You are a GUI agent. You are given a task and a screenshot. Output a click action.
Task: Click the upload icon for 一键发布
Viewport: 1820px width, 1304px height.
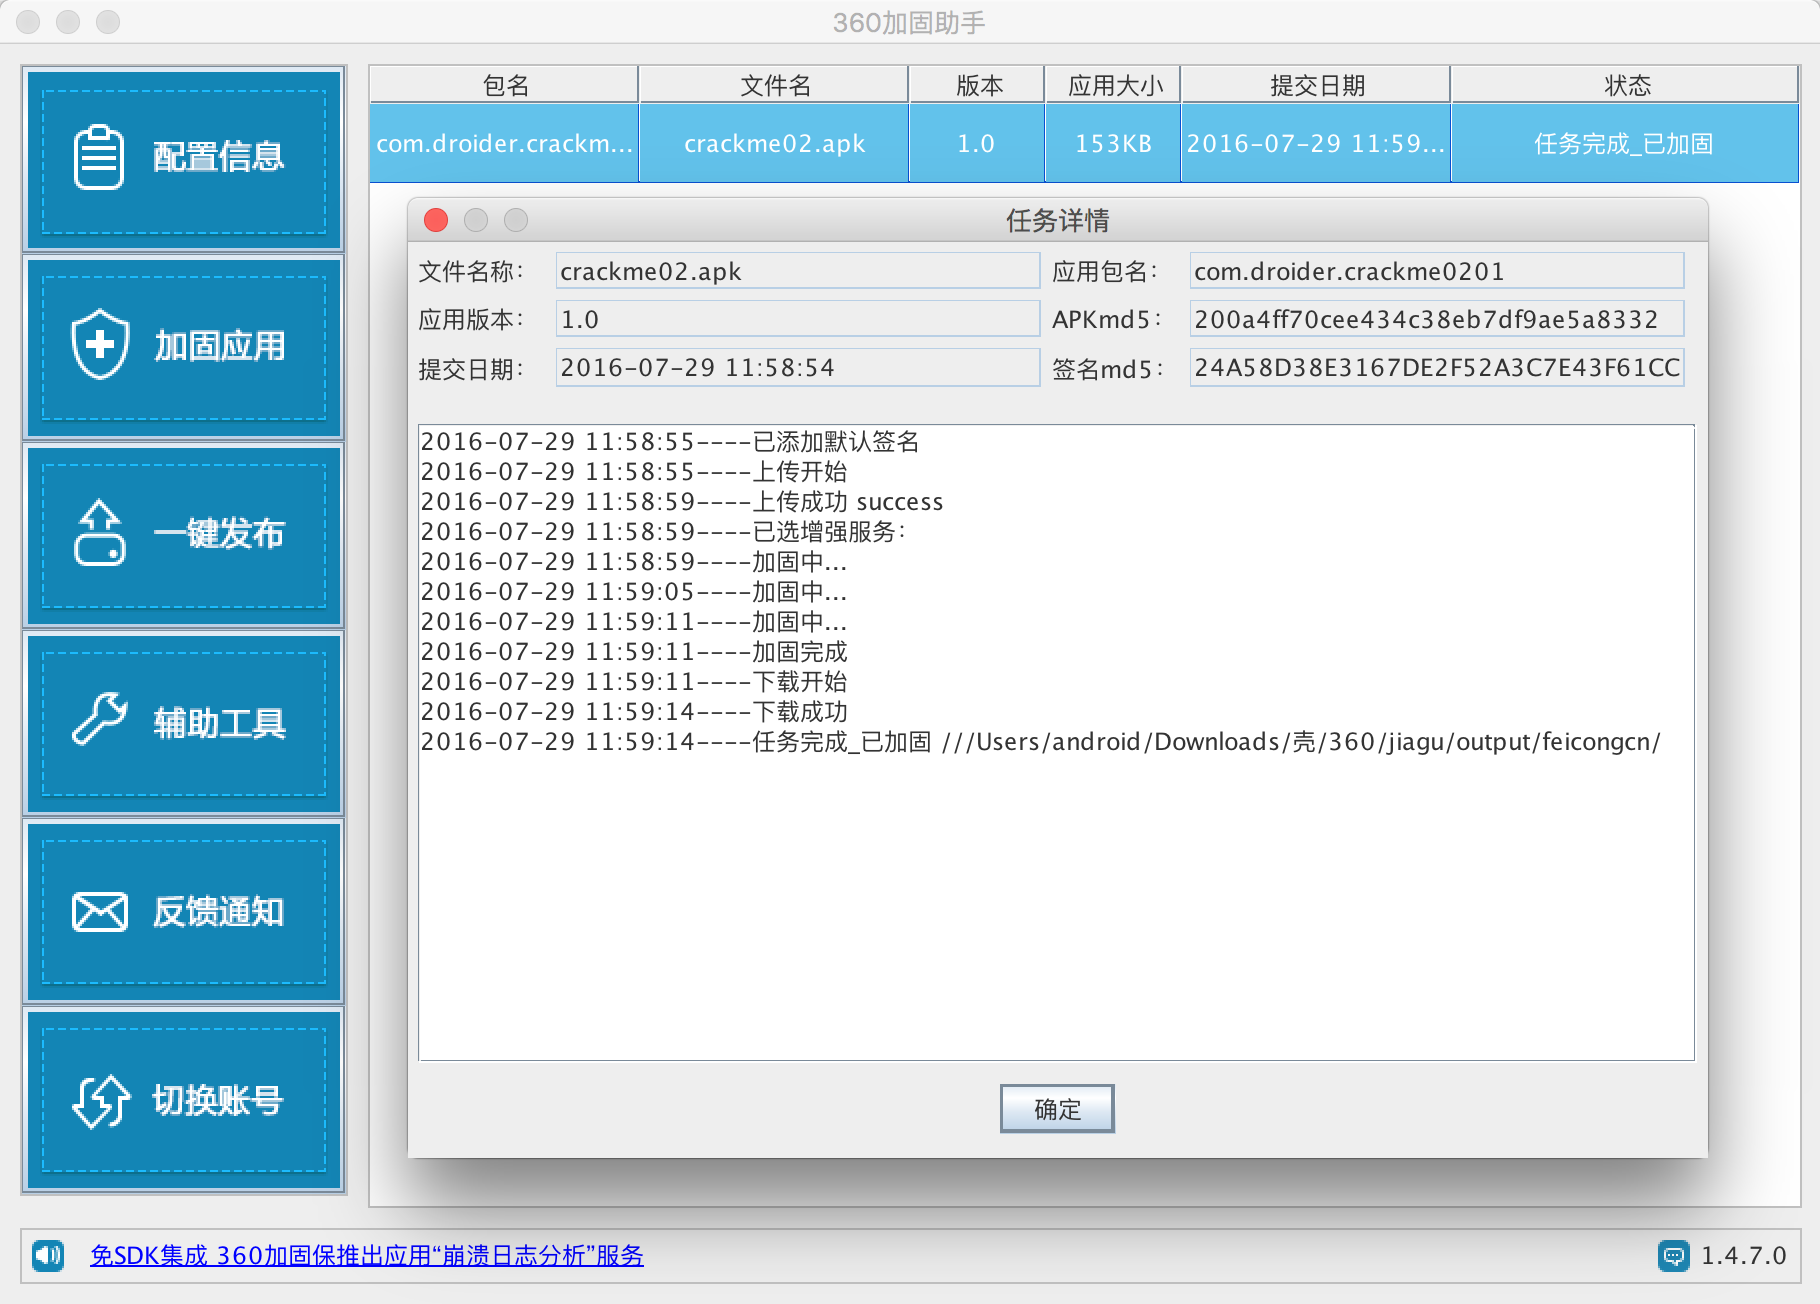[x=99, y=533]
